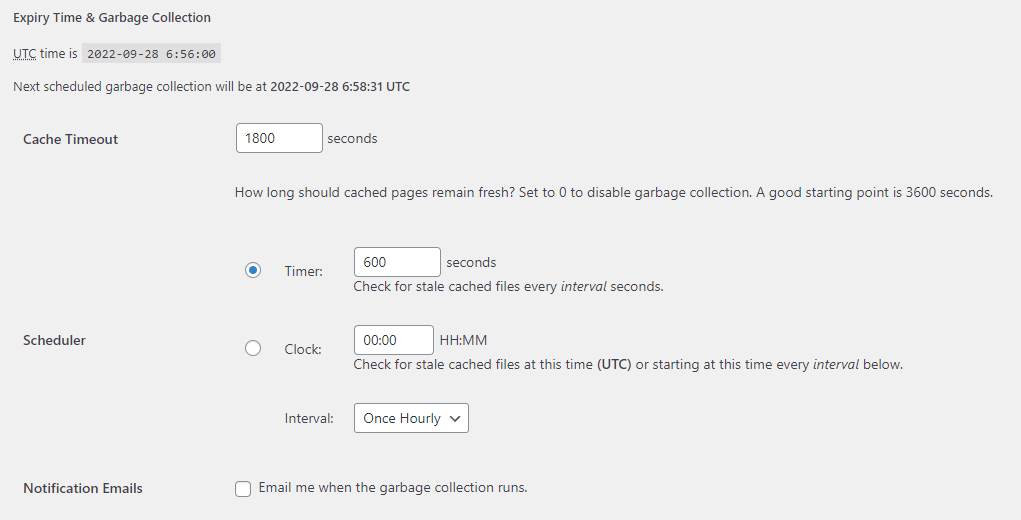Screen dimensions: 1021x520
Task: Click the Clock time field showing 00:00
Action: 394,340
